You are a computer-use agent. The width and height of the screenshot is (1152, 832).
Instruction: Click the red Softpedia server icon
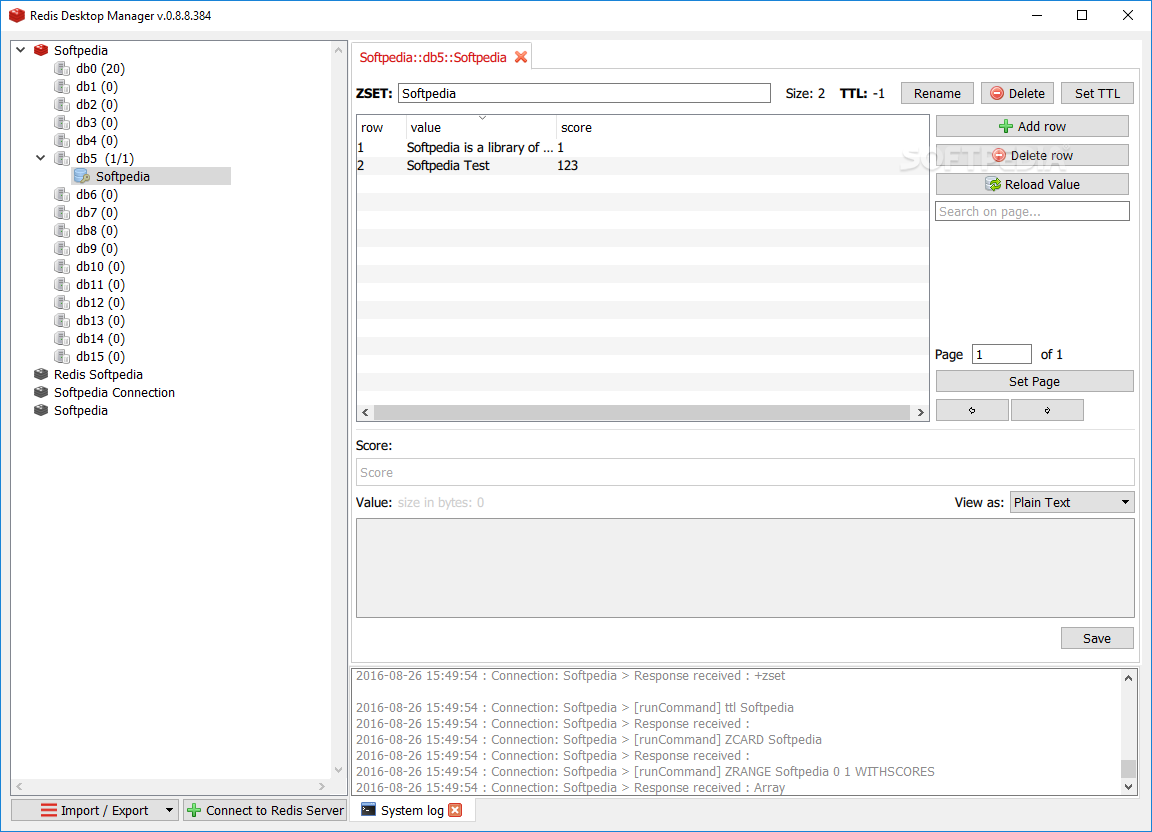[41, 50]
